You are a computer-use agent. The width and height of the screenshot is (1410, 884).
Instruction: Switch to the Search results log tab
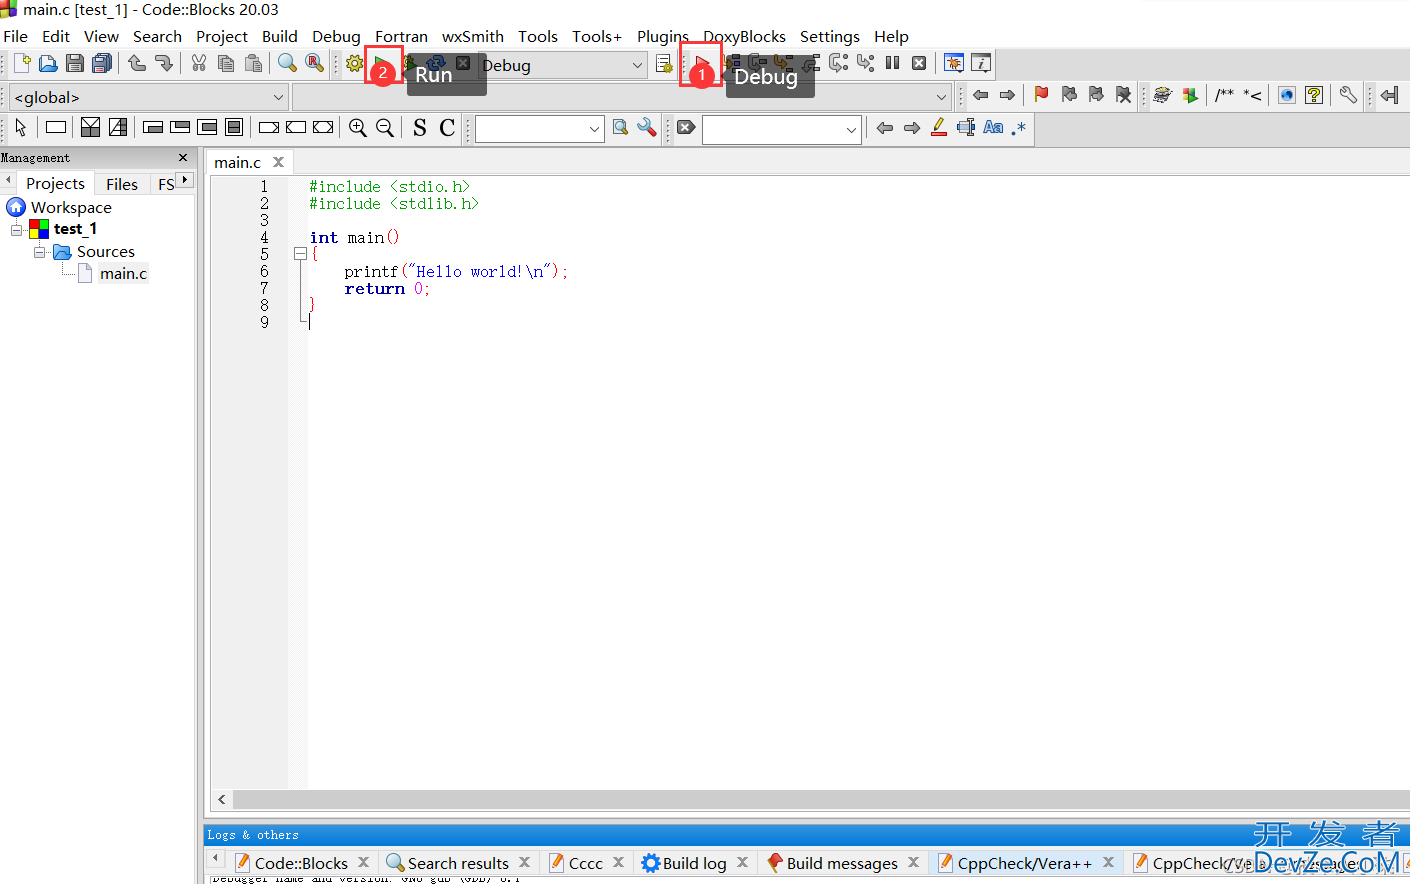click(x=458, y=863)
